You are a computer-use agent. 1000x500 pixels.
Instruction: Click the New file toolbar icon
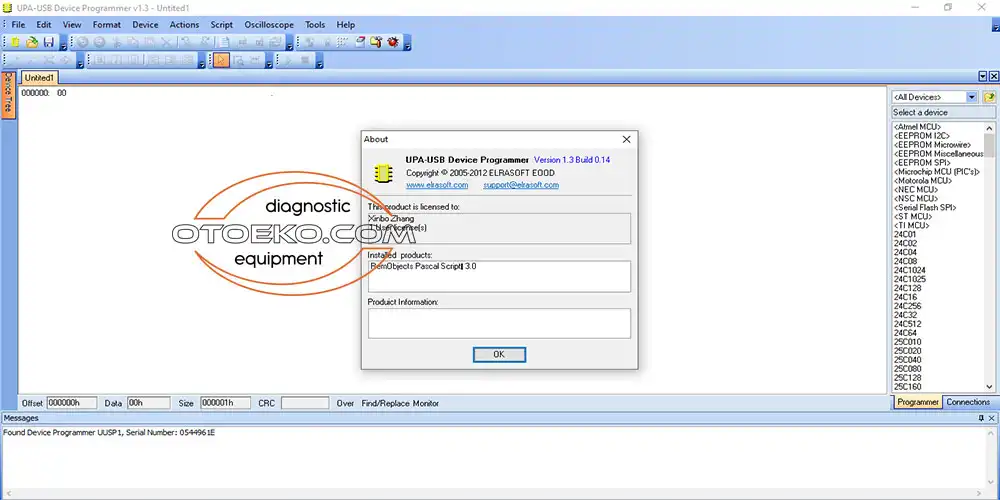[15, 42]
